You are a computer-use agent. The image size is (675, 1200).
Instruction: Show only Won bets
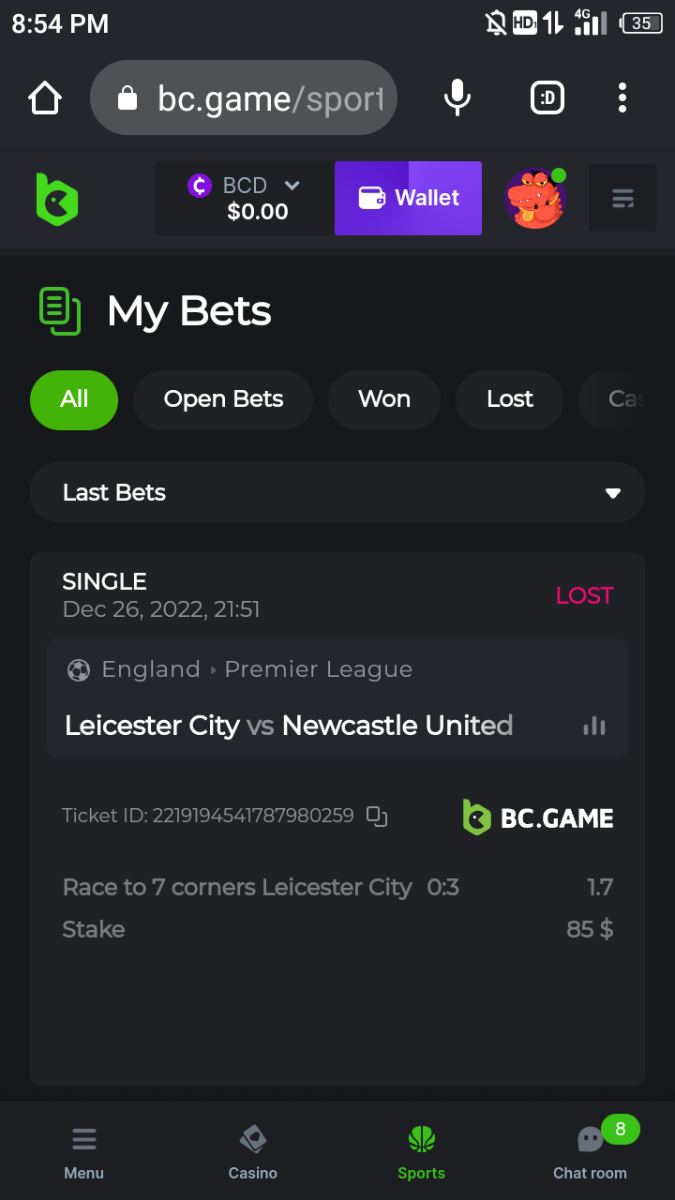[384, 399]
